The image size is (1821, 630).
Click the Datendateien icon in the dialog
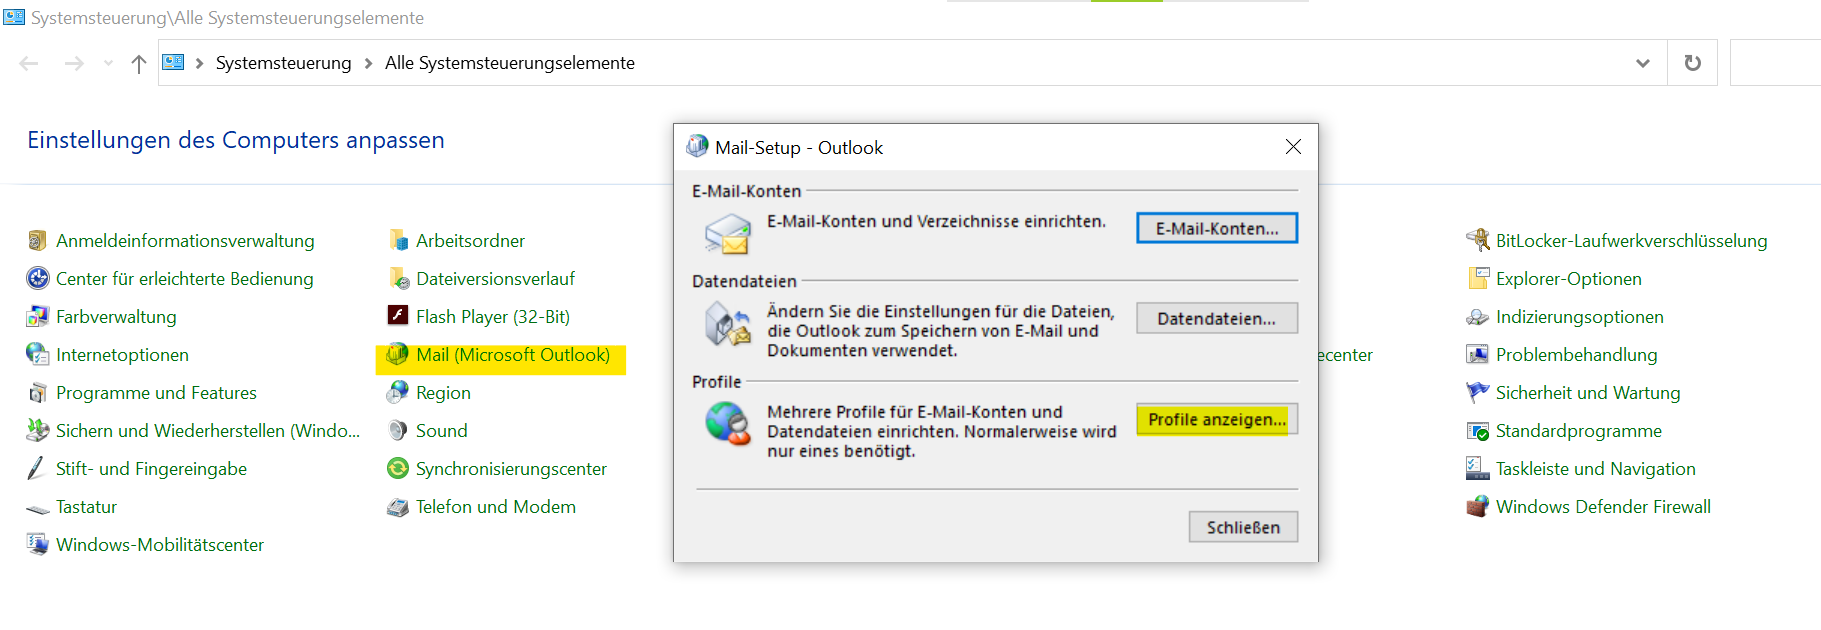coord(727,325)
